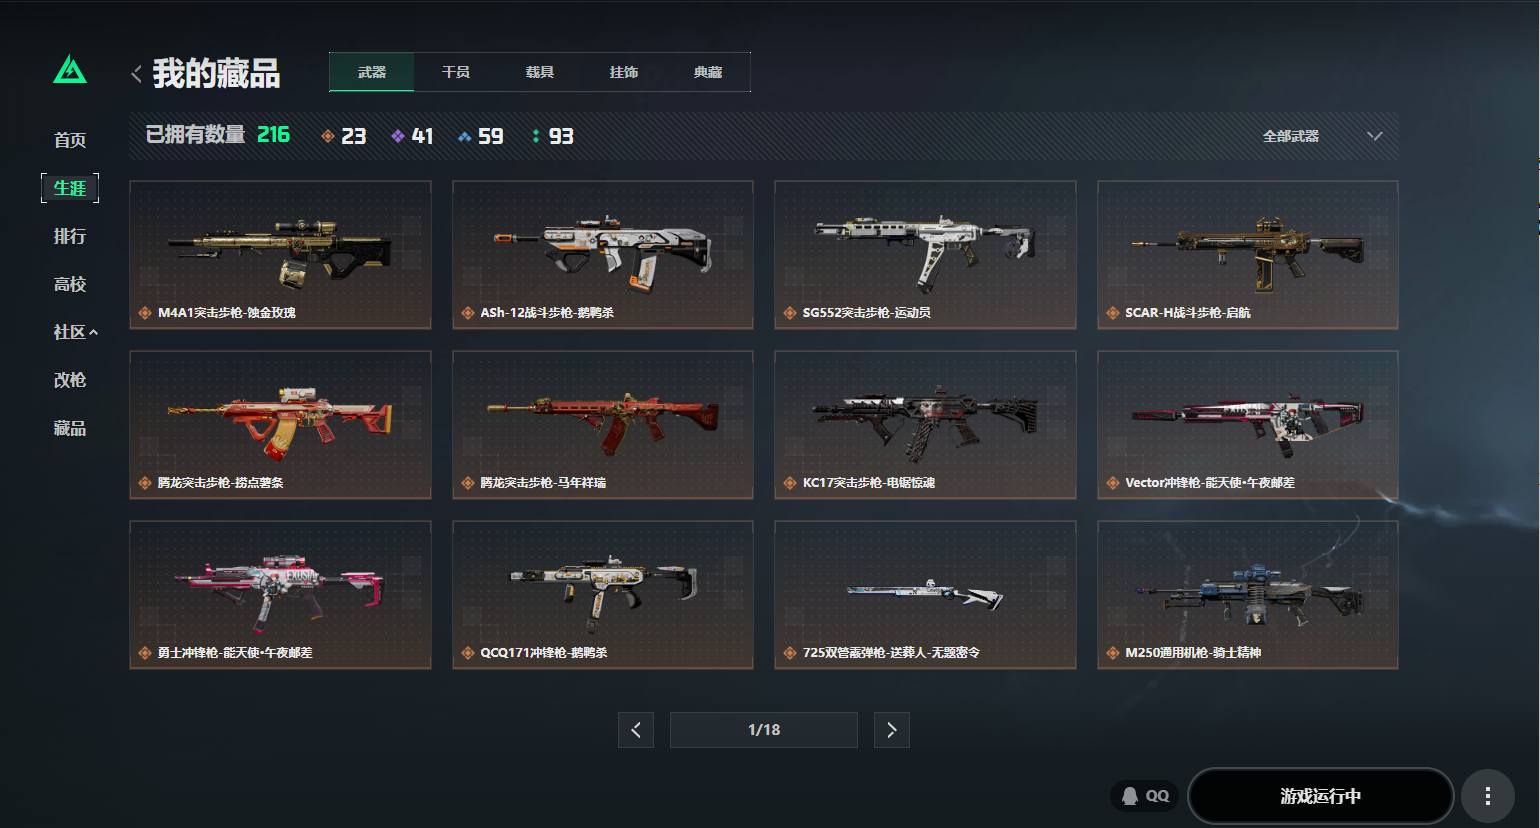Click the 游戏运行中 button
1540x828 pixels.
coord(1320,796)
